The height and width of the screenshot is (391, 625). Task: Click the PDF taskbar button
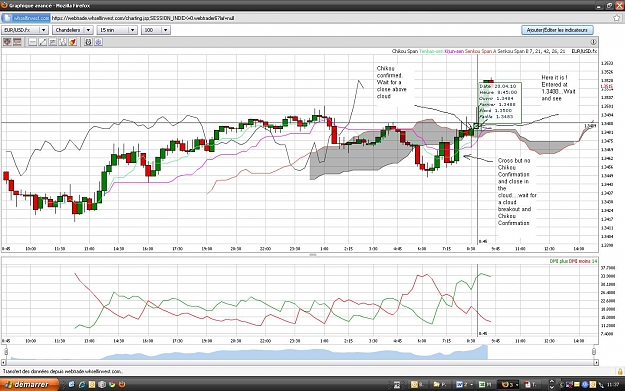530,385
